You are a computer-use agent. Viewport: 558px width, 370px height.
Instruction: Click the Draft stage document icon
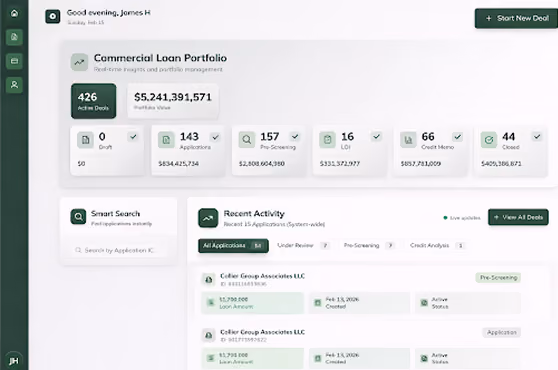click(x=85, y=140)
